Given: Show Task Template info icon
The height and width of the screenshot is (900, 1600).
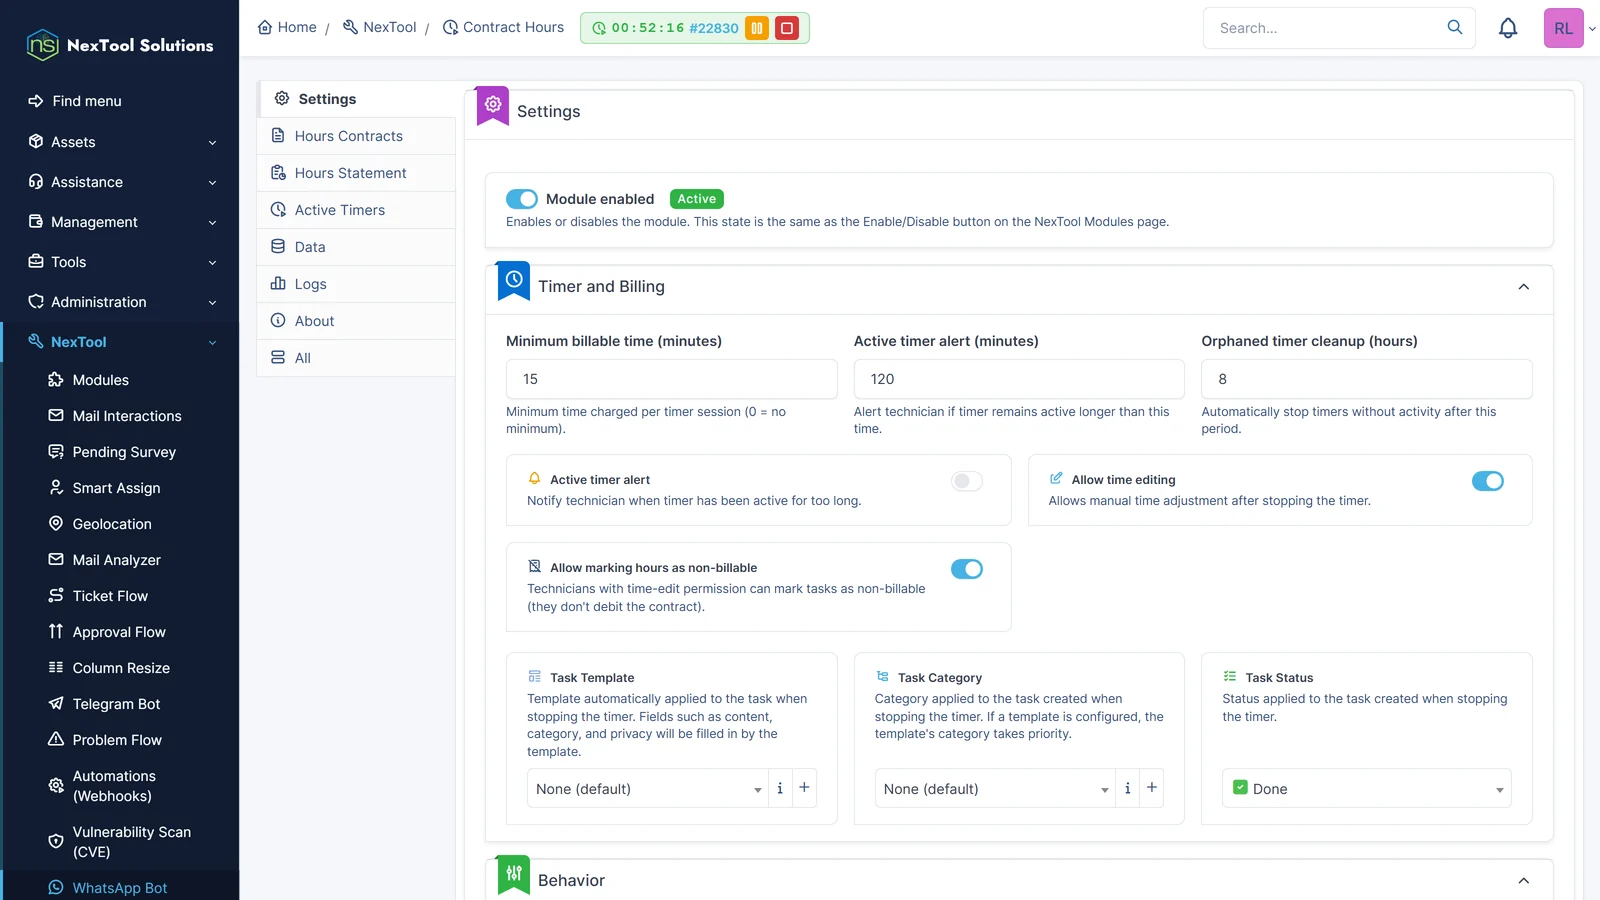Looking at the screenshot, I should (x=780, y=788).
